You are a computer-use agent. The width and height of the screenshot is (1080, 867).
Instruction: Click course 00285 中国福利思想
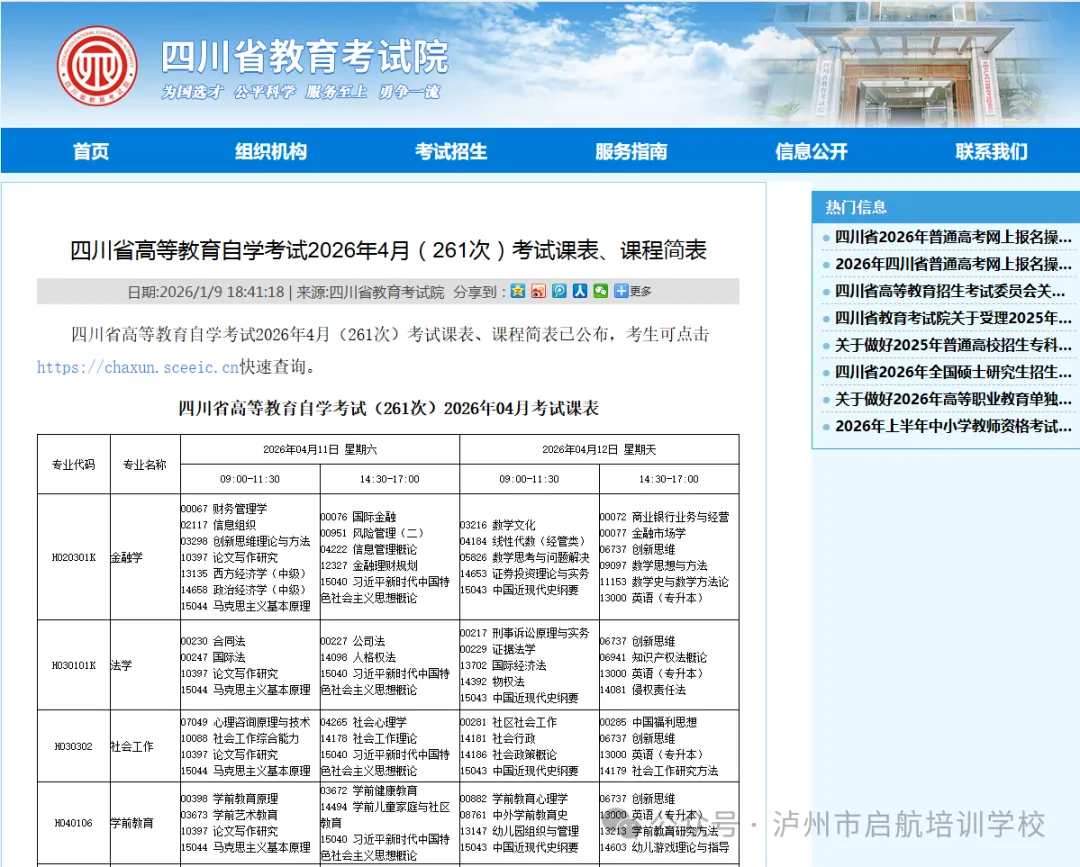(648, 722)
